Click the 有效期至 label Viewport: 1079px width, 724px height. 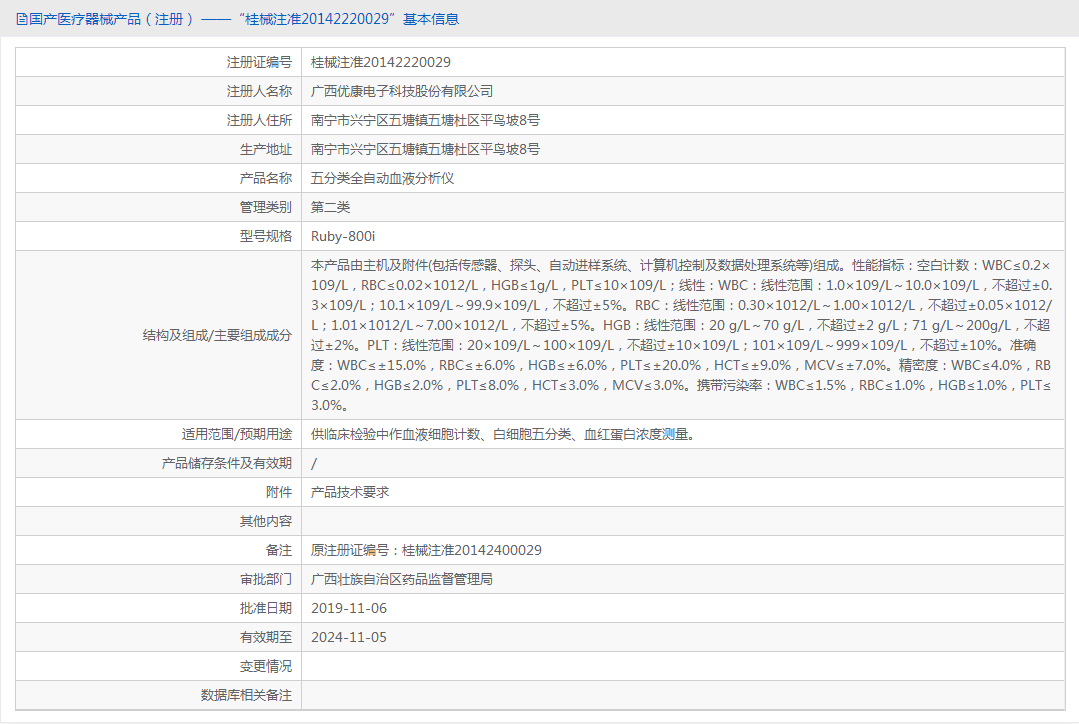[x=266, y=637]
